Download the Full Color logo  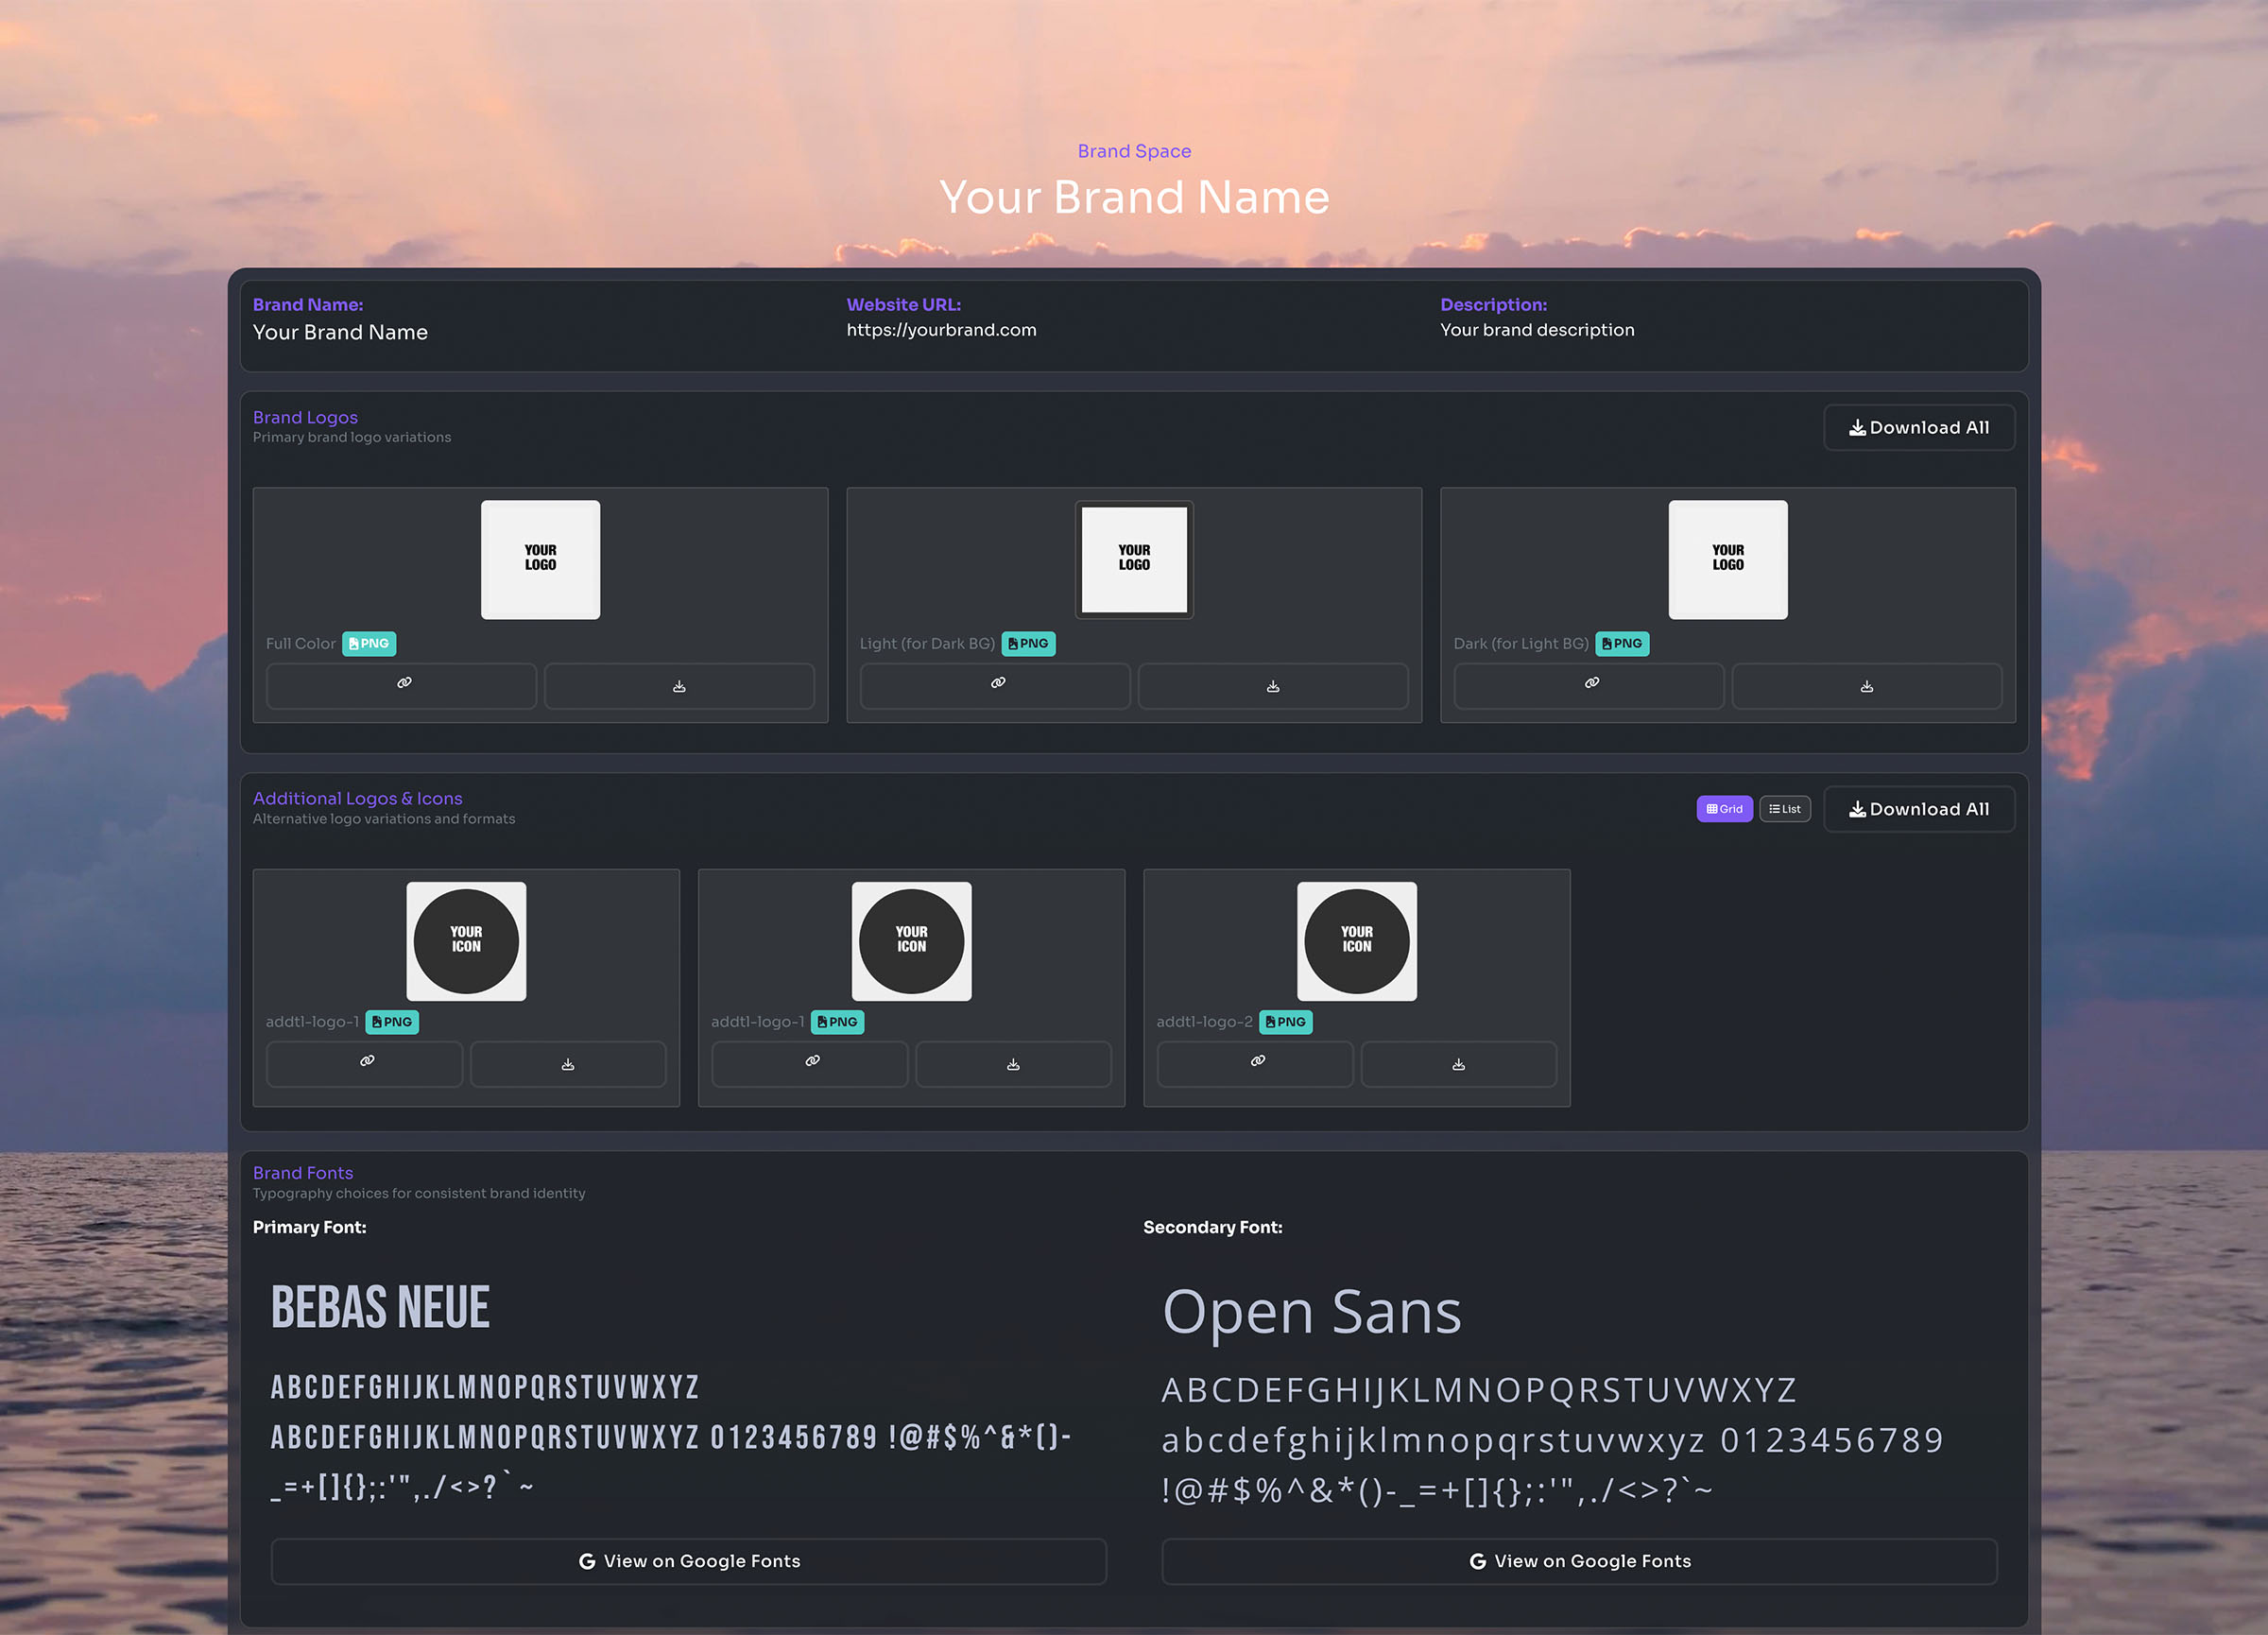[679, 685]
